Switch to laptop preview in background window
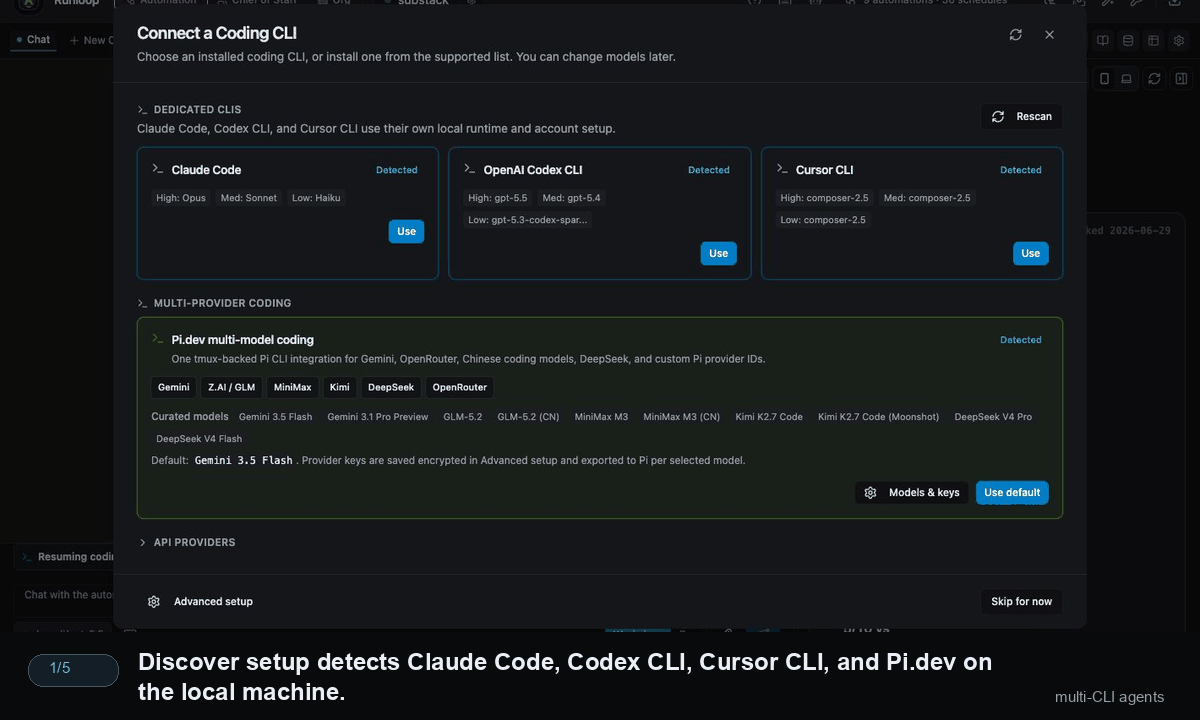Viewport: 1200px width, 720px height. (x=1126, y=79)
